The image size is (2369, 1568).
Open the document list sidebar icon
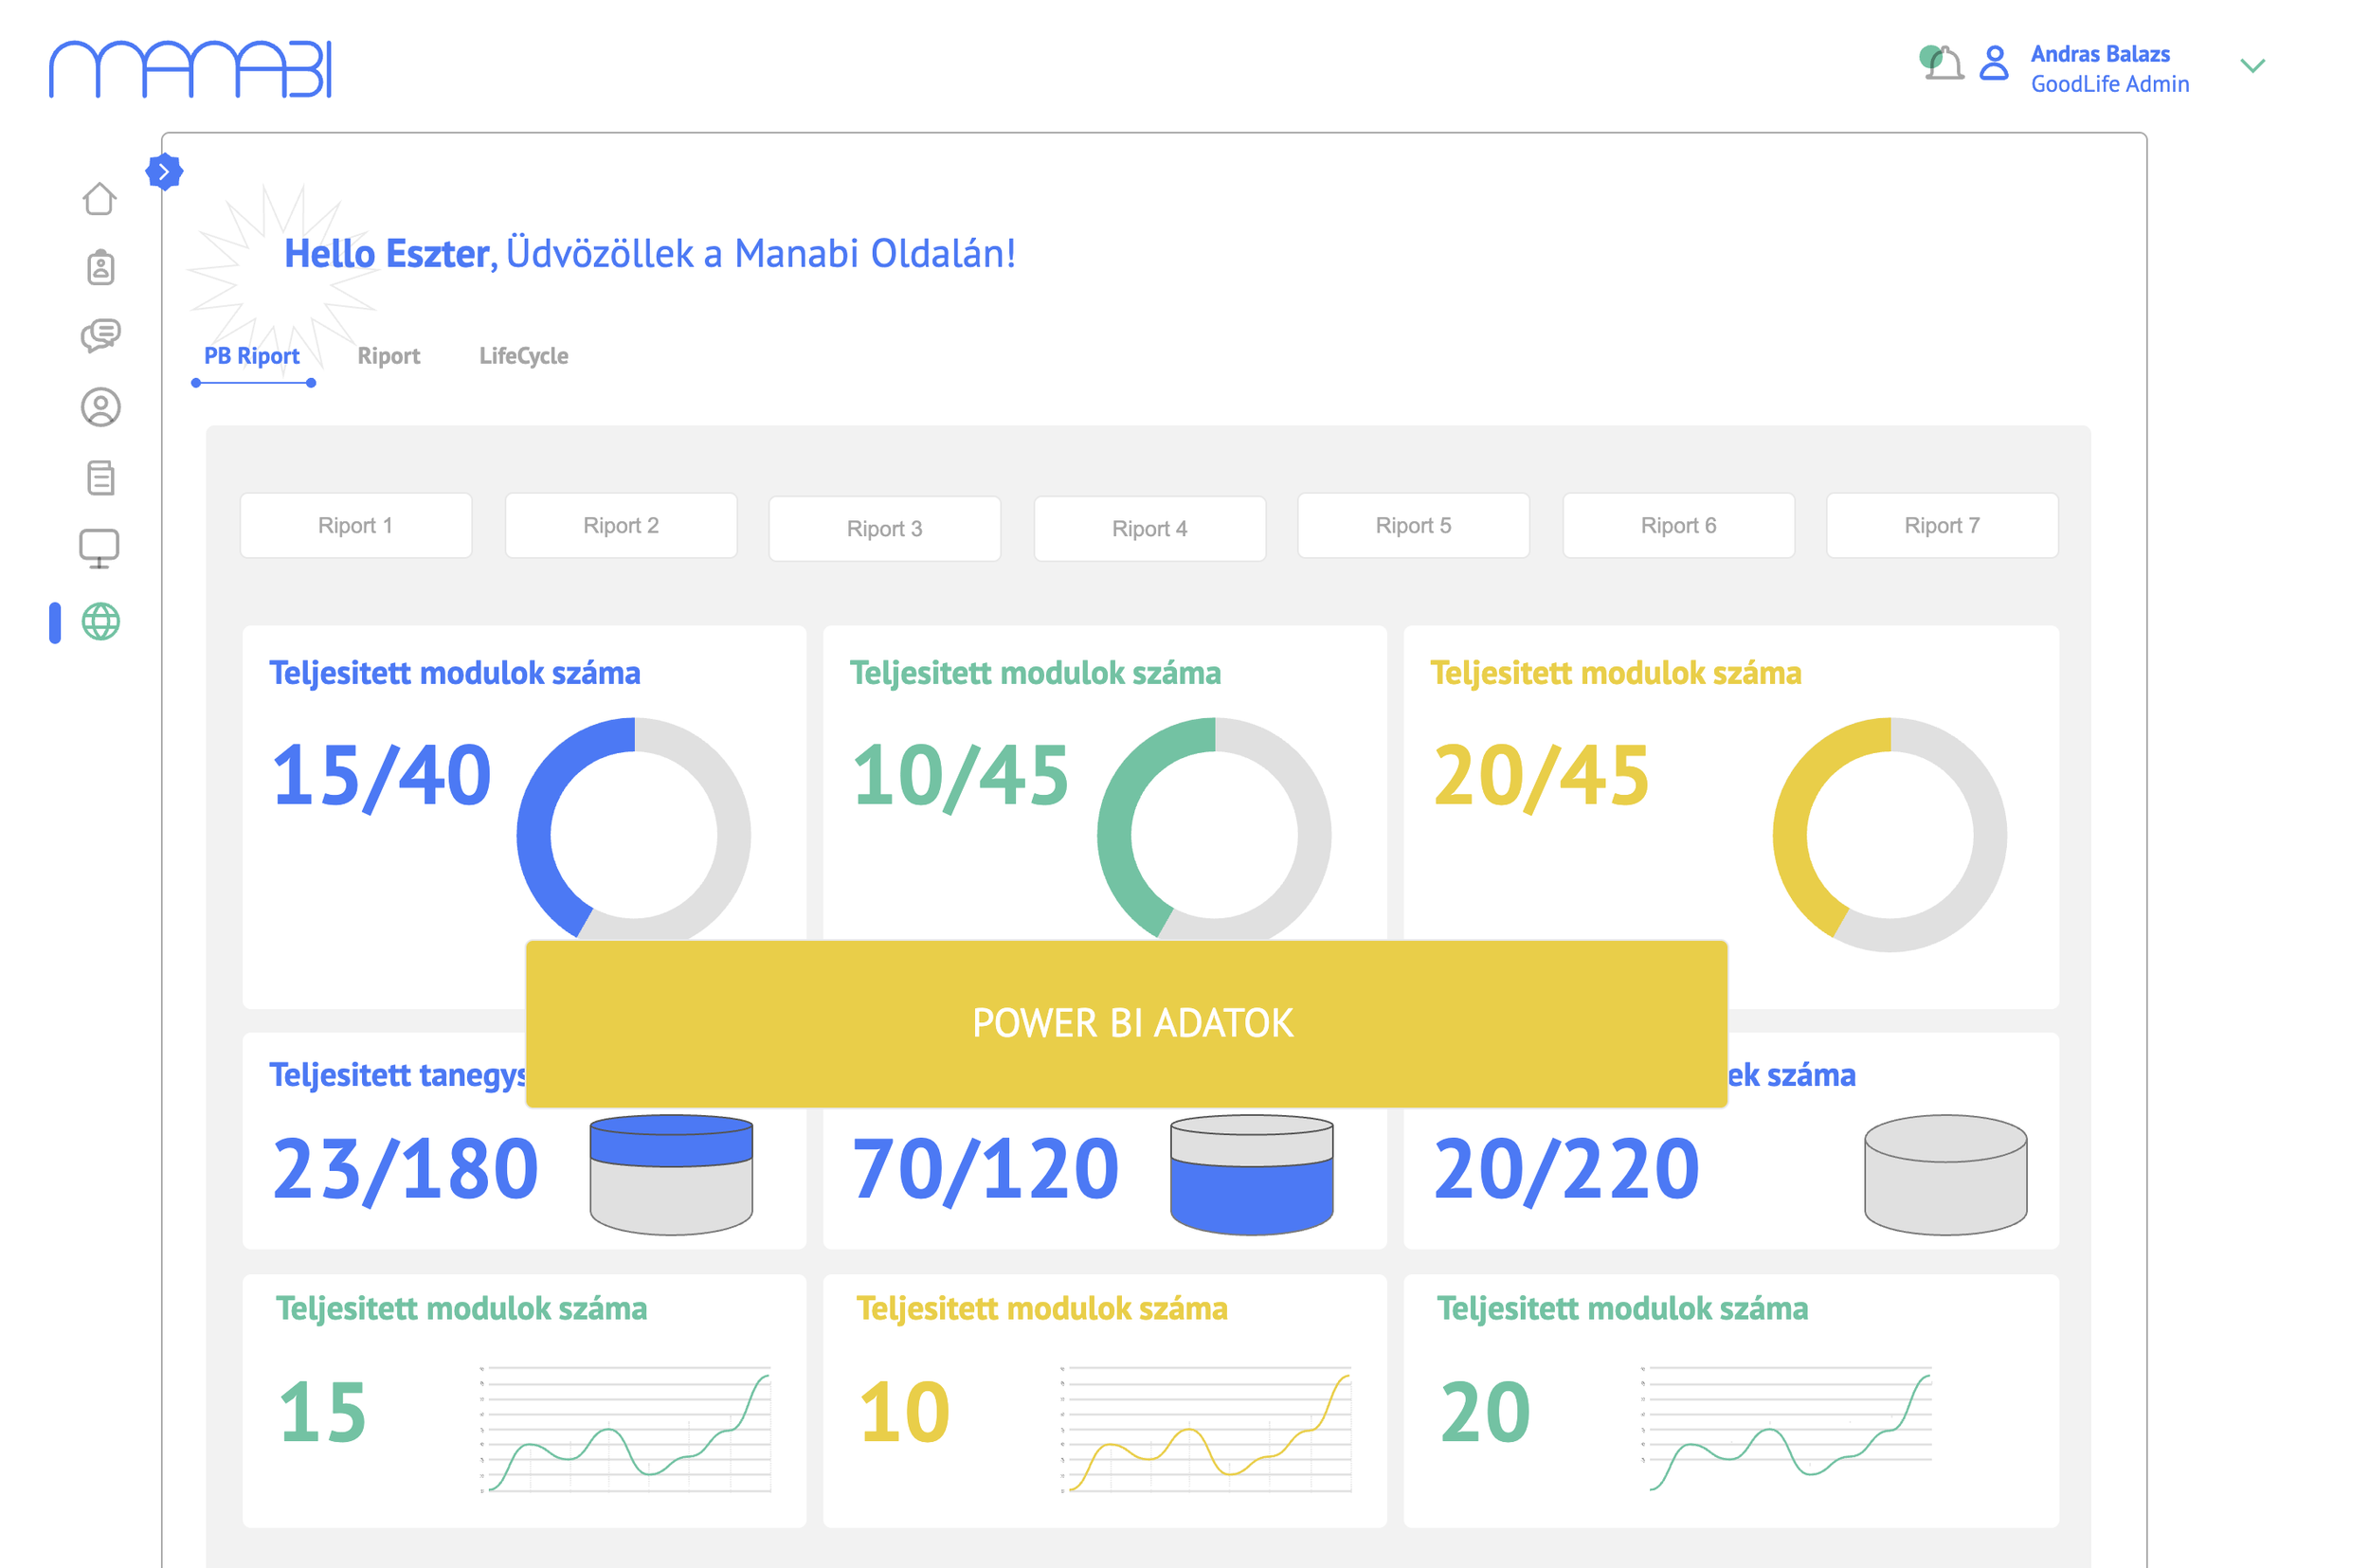(x=100, y=478)
